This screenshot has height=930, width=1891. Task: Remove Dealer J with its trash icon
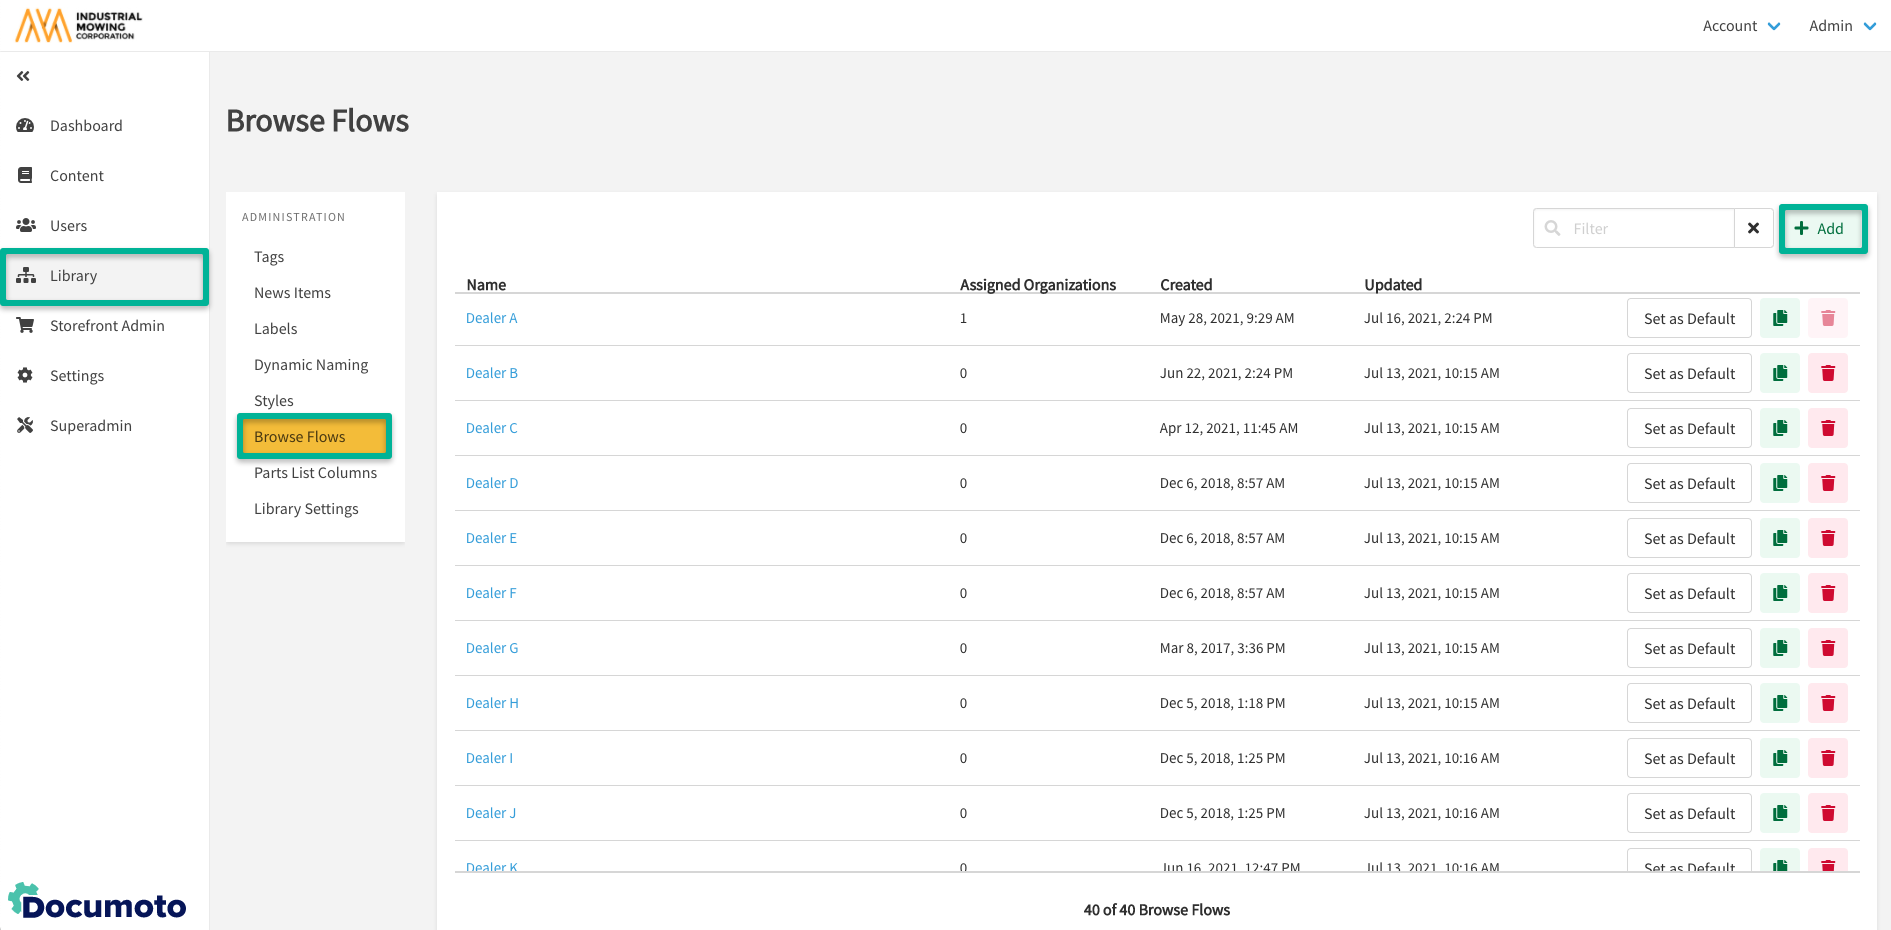click(x=1827, y=813)
